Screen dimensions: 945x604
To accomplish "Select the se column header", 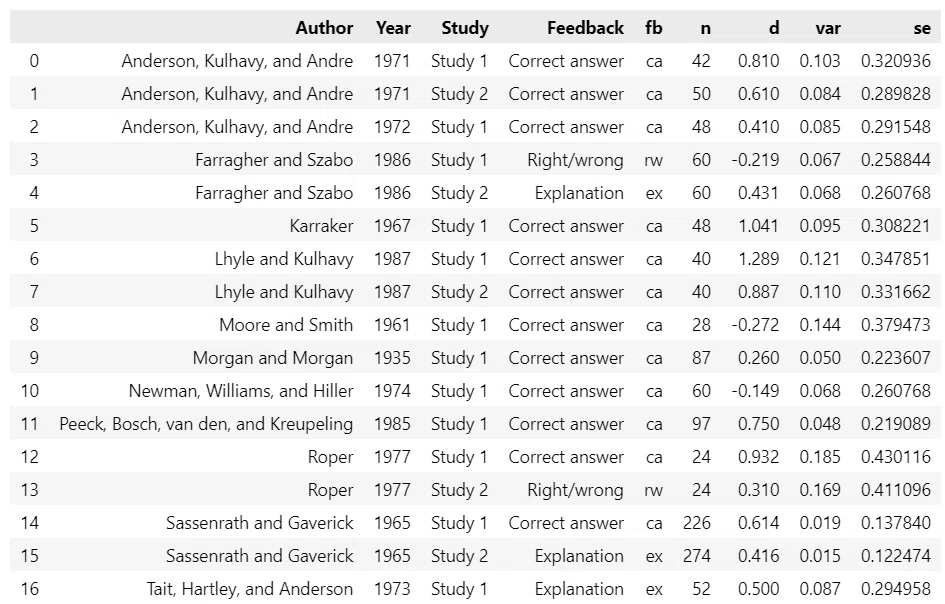I will [x=922, y=28].
